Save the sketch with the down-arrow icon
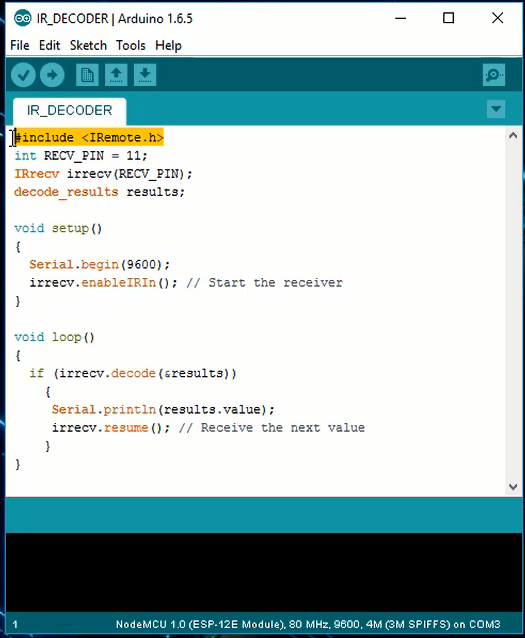Image resolution: width=525 pixels, height=638 pixels. coord(145,75)
